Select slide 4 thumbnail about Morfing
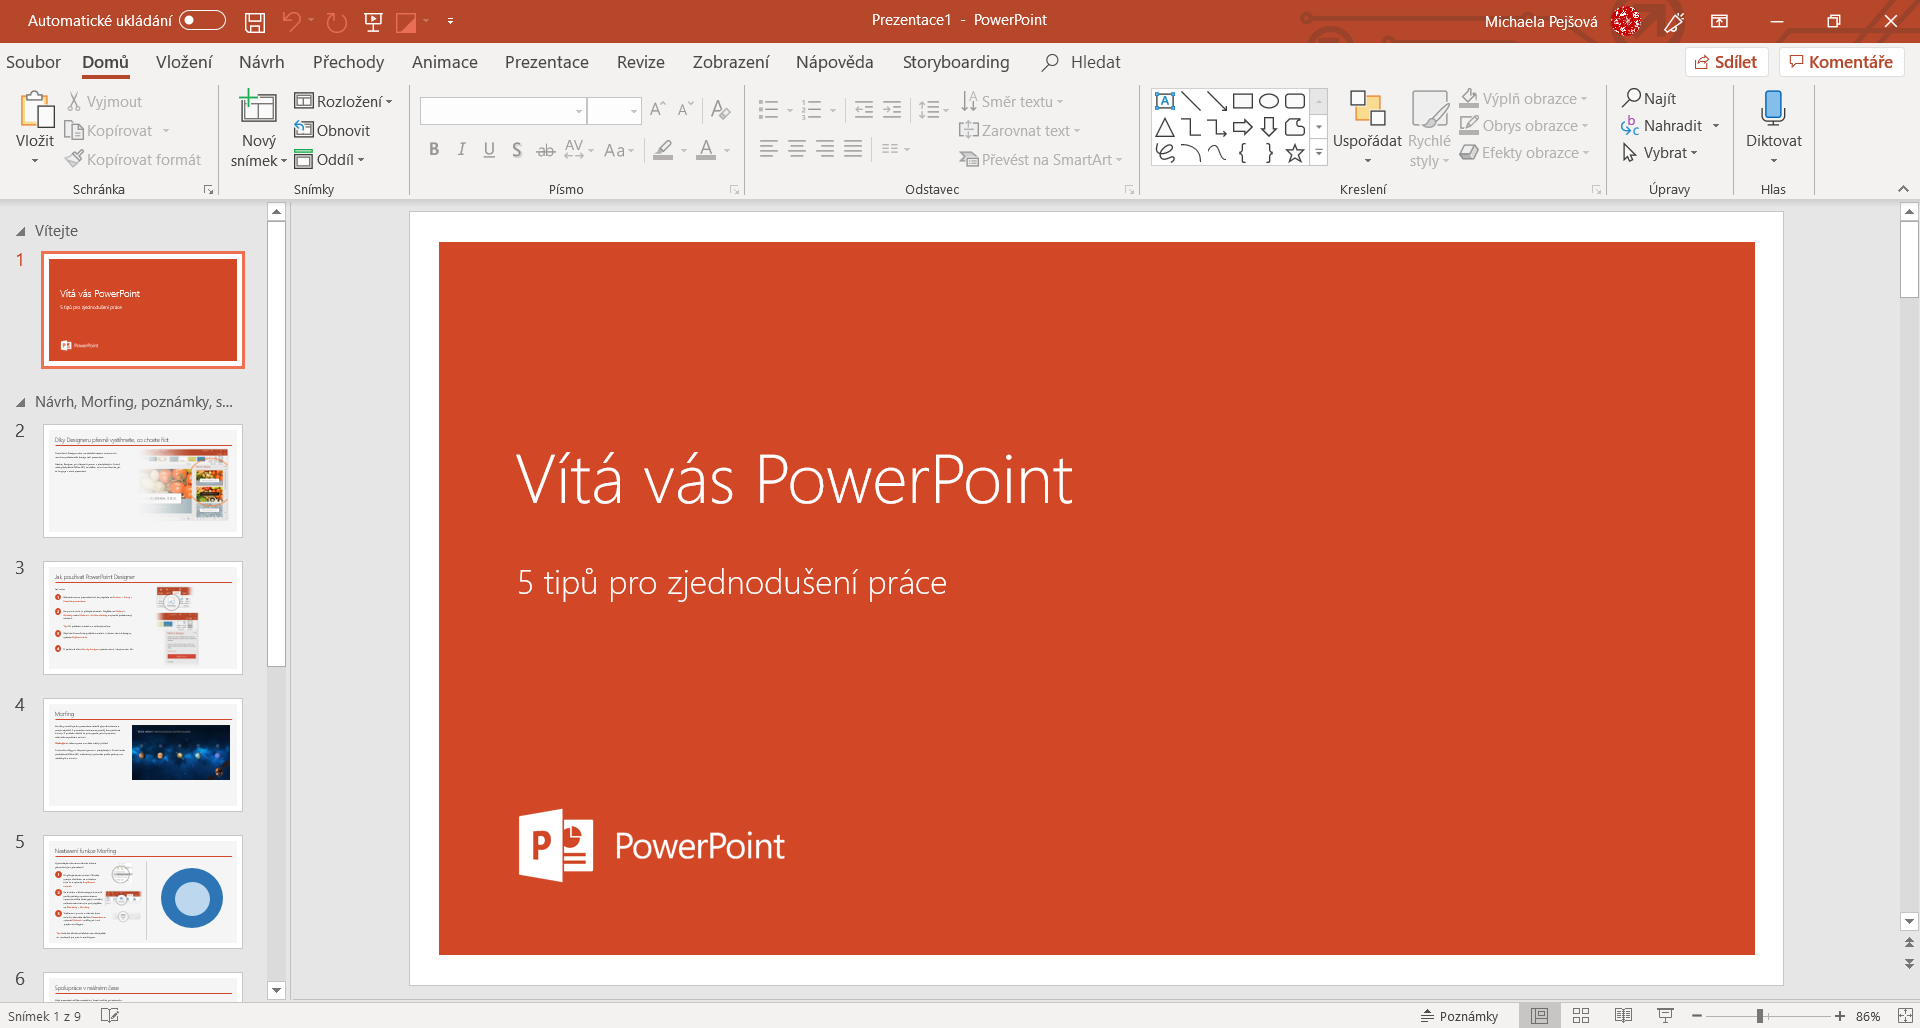 tap(142, 755)
